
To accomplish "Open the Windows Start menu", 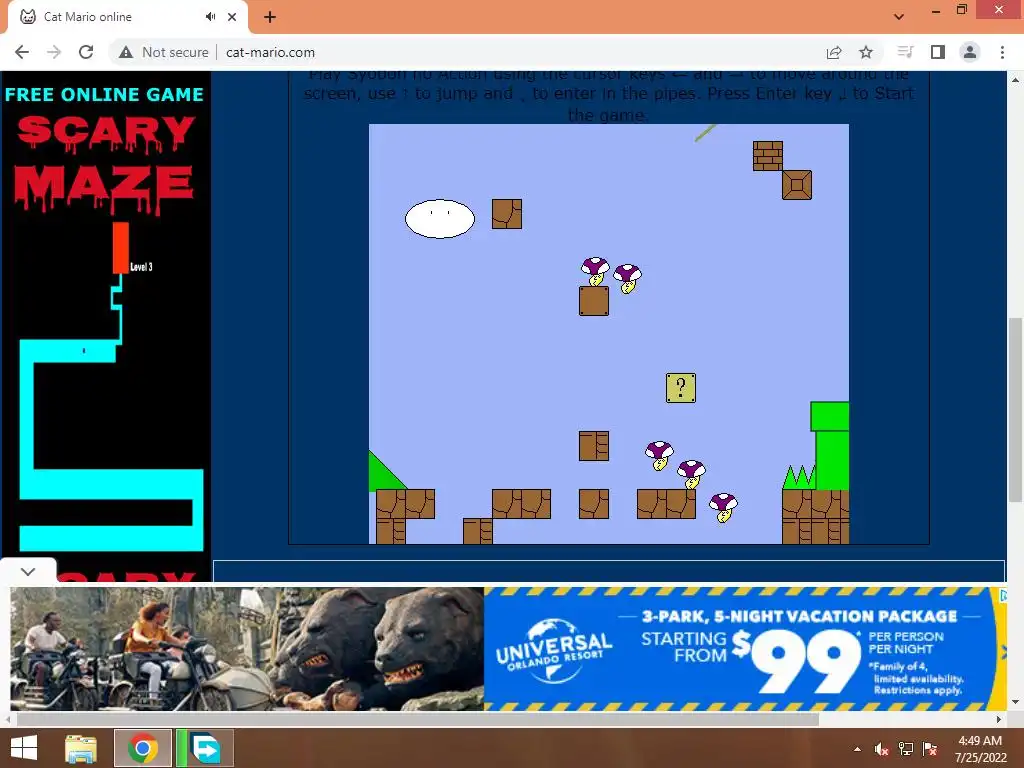I will [24, 748].
